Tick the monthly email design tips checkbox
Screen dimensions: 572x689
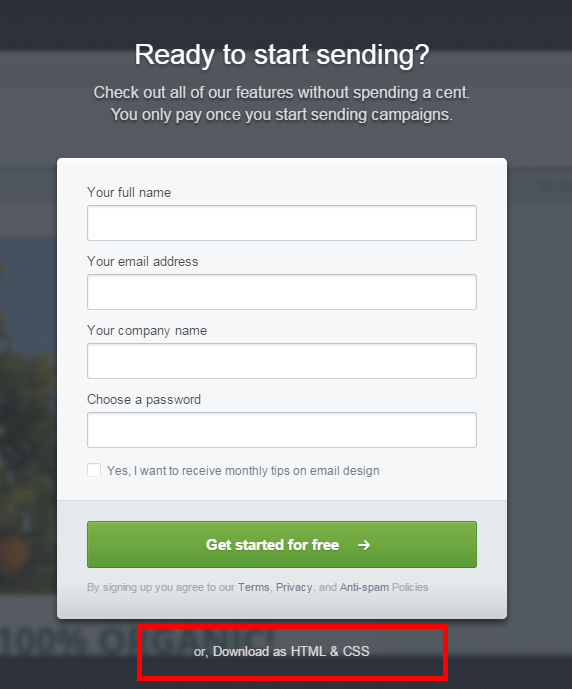(x=94, y=470)
